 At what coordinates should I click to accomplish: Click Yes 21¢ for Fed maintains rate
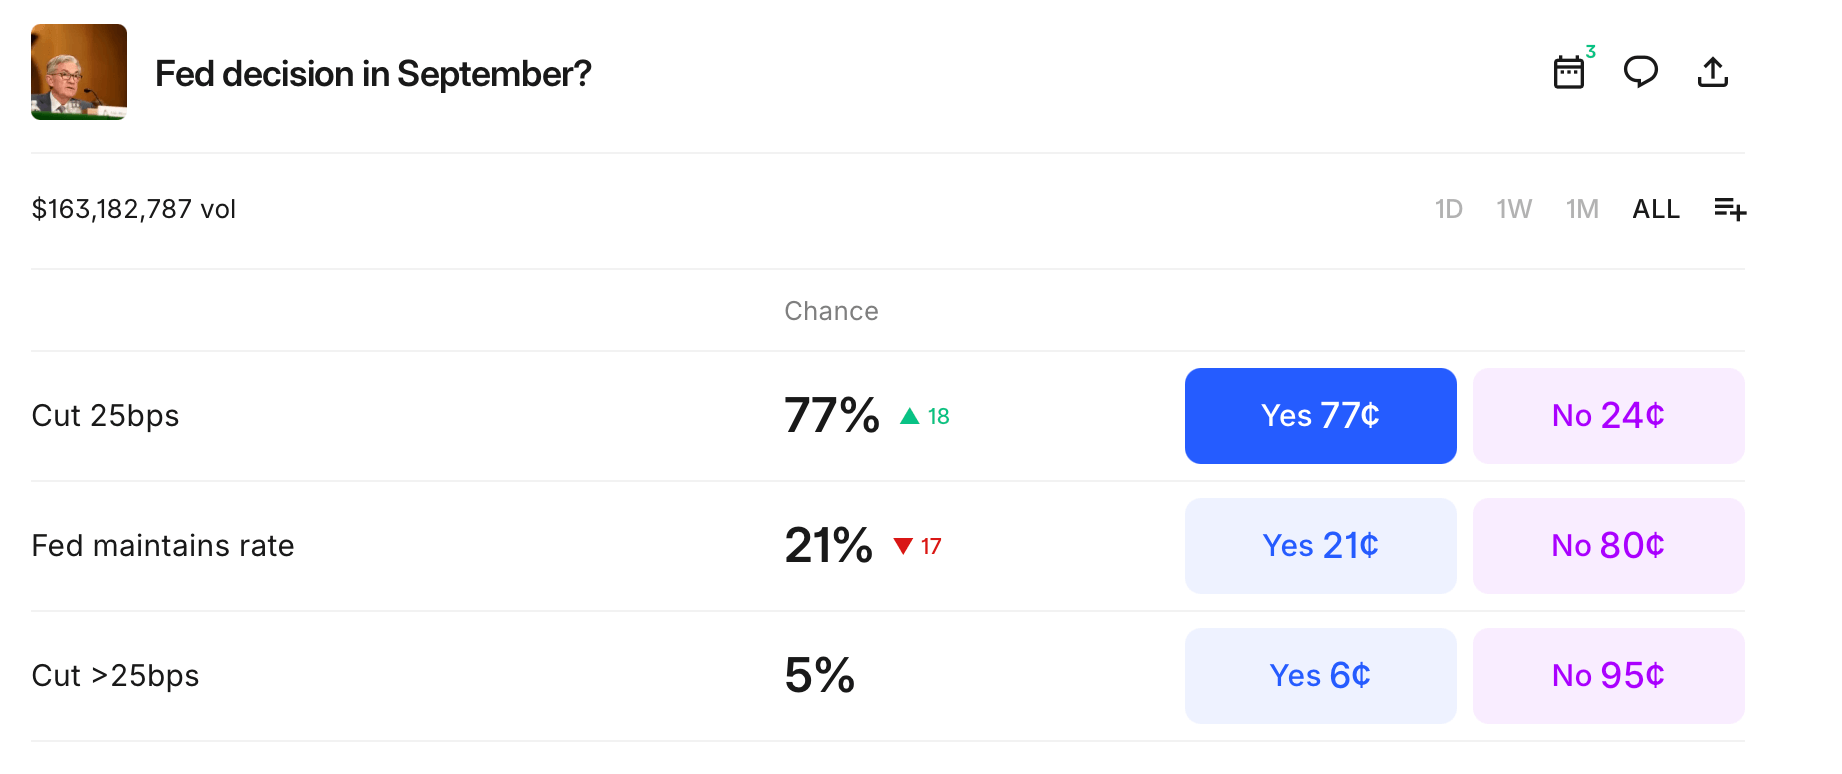pos(1320,546)
